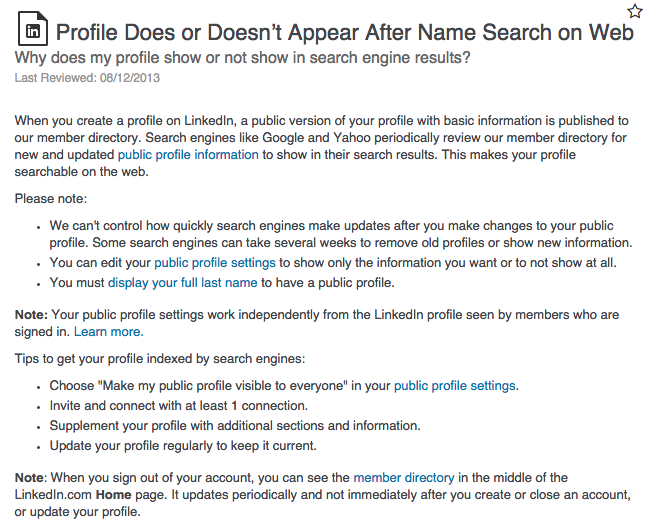Click the 'Please note:' text
This screenshot has height=528, width=647.
point(51,199)
